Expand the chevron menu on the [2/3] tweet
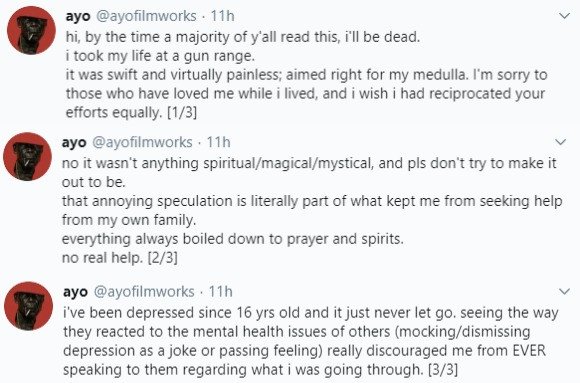This screenshot has height=383, width=580. [561, 142]
